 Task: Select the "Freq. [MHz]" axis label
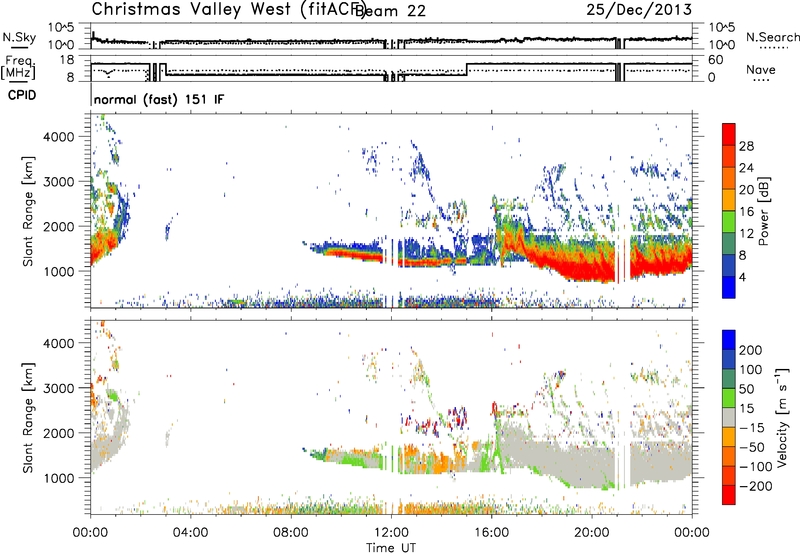point(18,68)
